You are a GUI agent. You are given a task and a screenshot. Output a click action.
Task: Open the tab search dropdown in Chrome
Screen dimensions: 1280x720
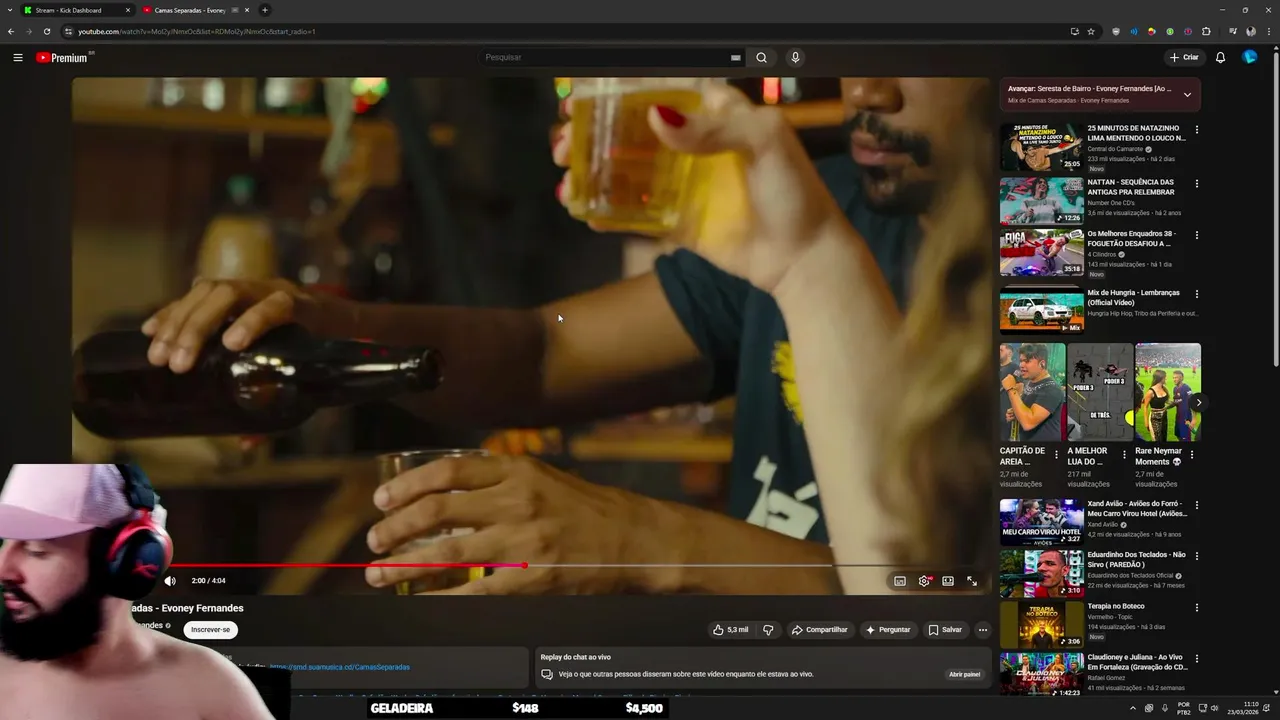coord(9,10)
